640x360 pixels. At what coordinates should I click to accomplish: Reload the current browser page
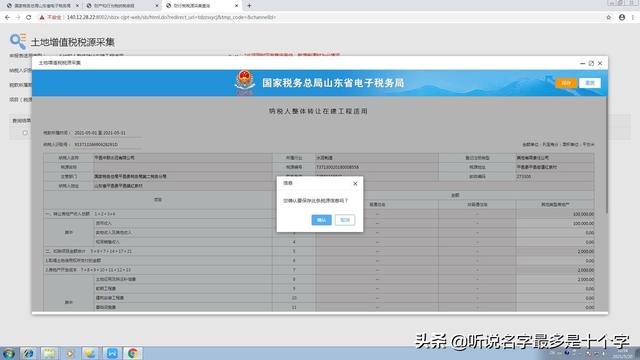29,18
